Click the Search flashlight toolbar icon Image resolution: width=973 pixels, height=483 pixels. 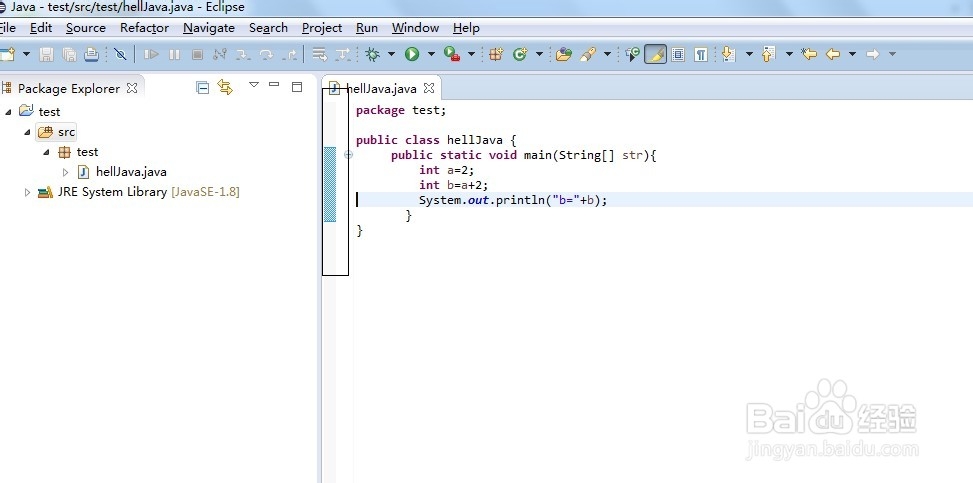(x=588, y=55)
